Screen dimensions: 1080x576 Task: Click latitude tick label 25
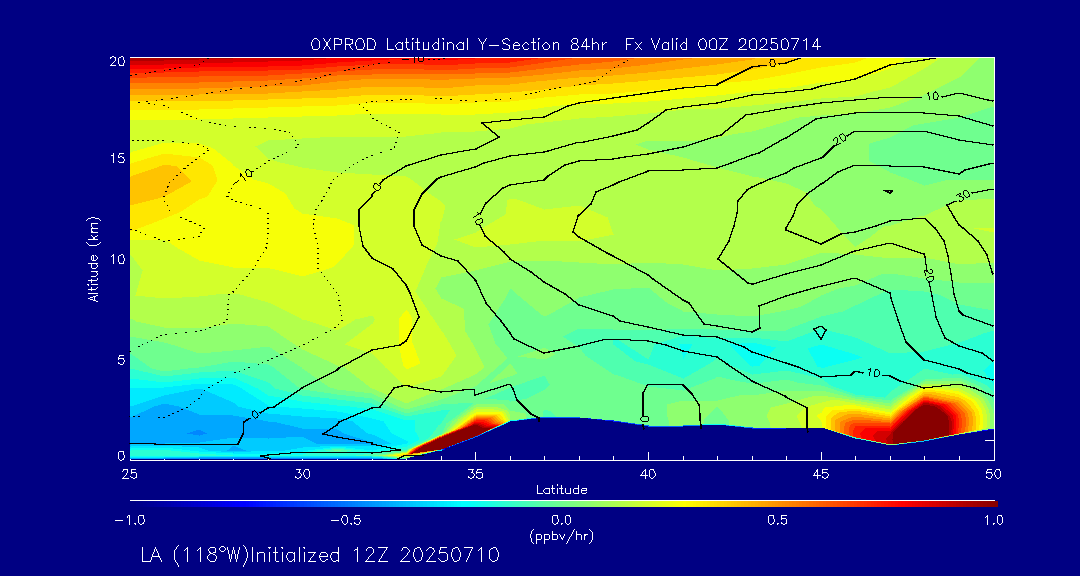coord(129,474)
